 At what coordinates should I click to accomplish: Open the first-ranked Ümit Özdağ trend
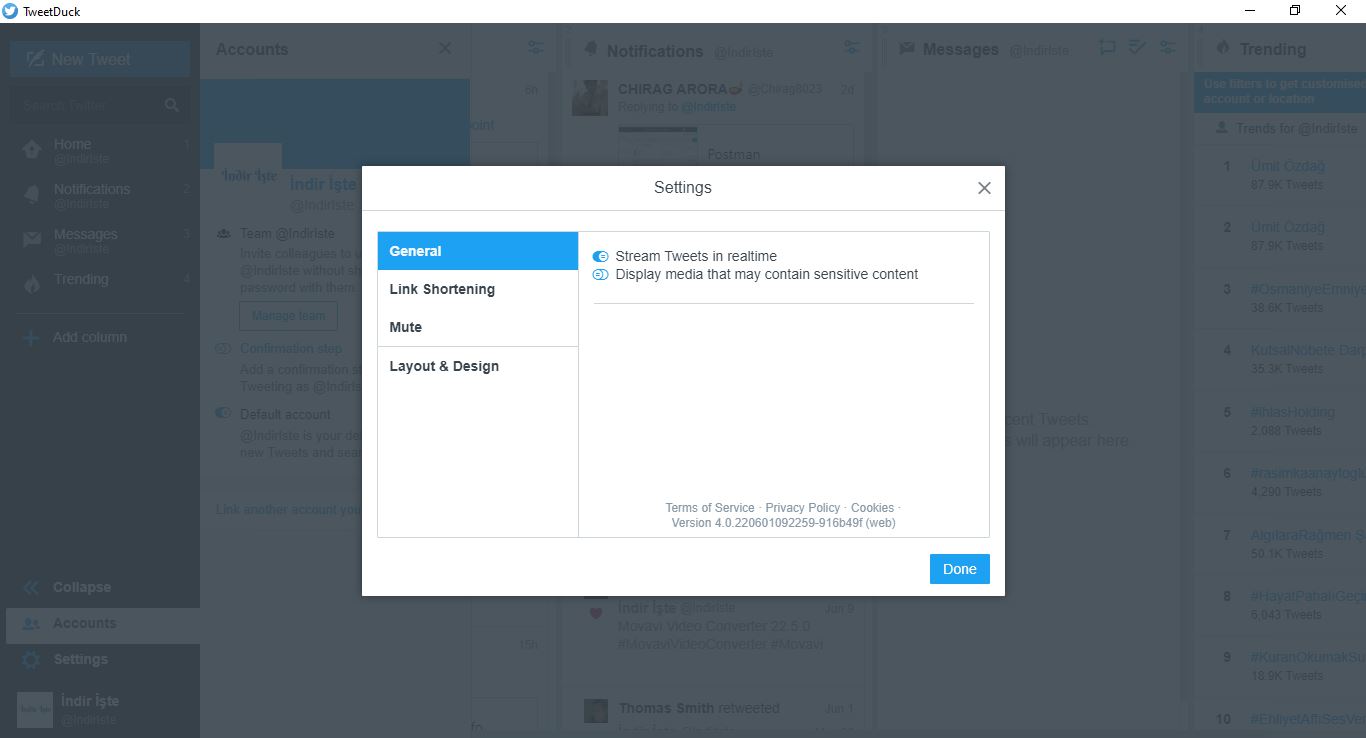point(1288,166)
